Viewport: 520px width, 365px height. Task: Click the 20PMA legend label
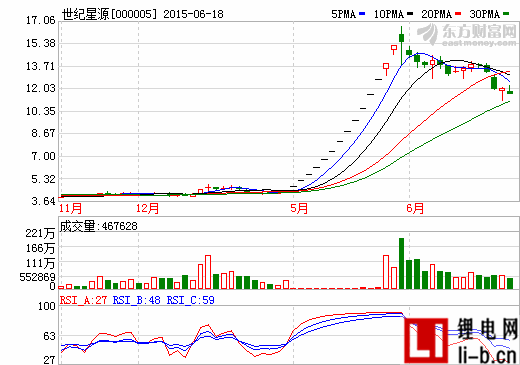click(437, 14)
